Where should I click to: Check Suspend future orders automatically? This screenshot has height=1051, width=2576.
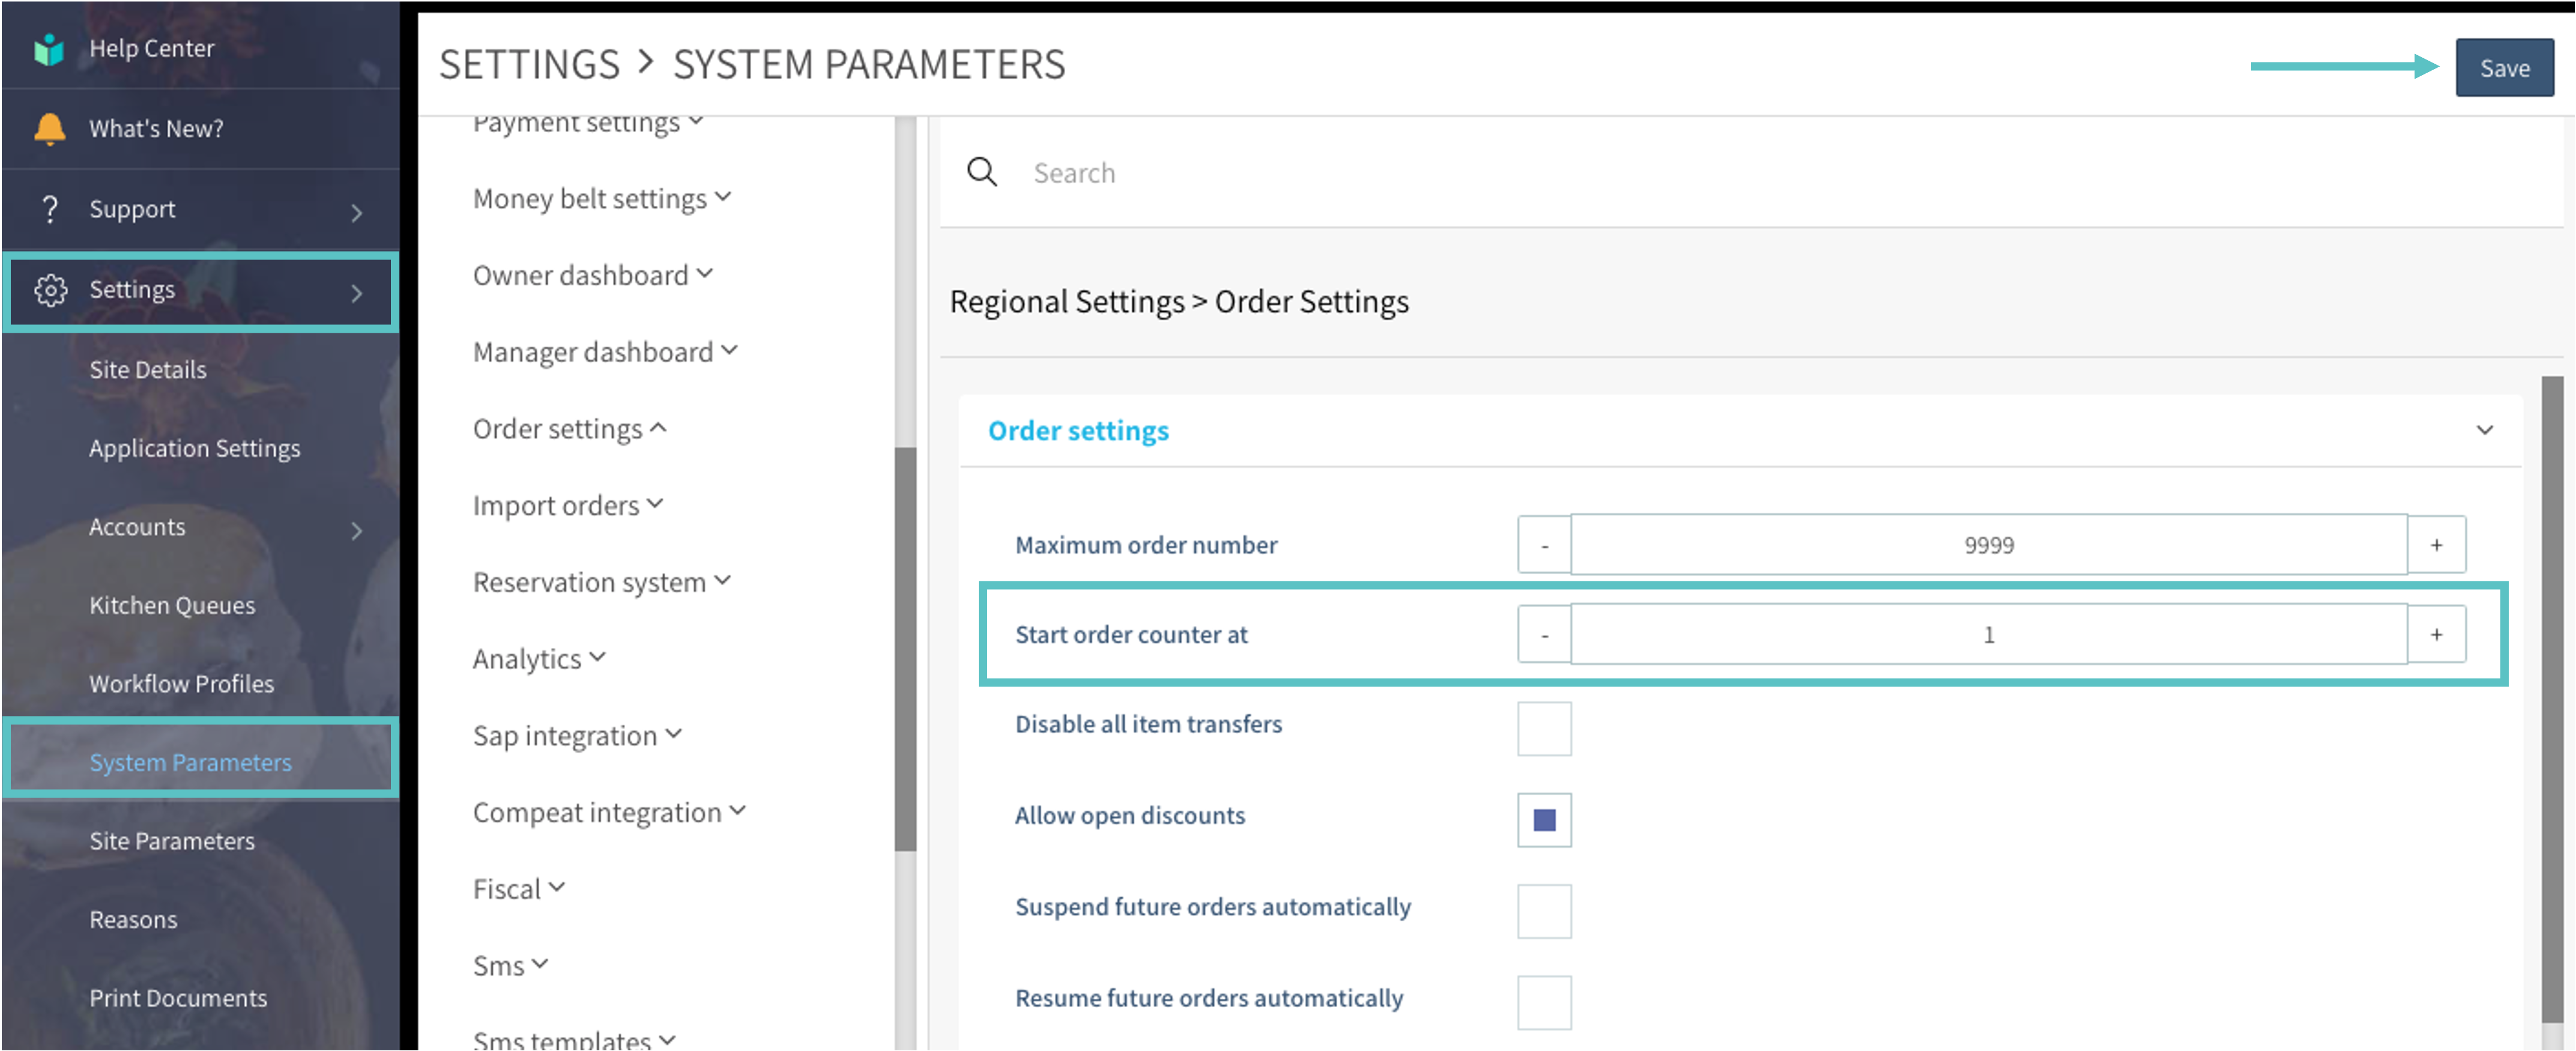[1543, 911]
